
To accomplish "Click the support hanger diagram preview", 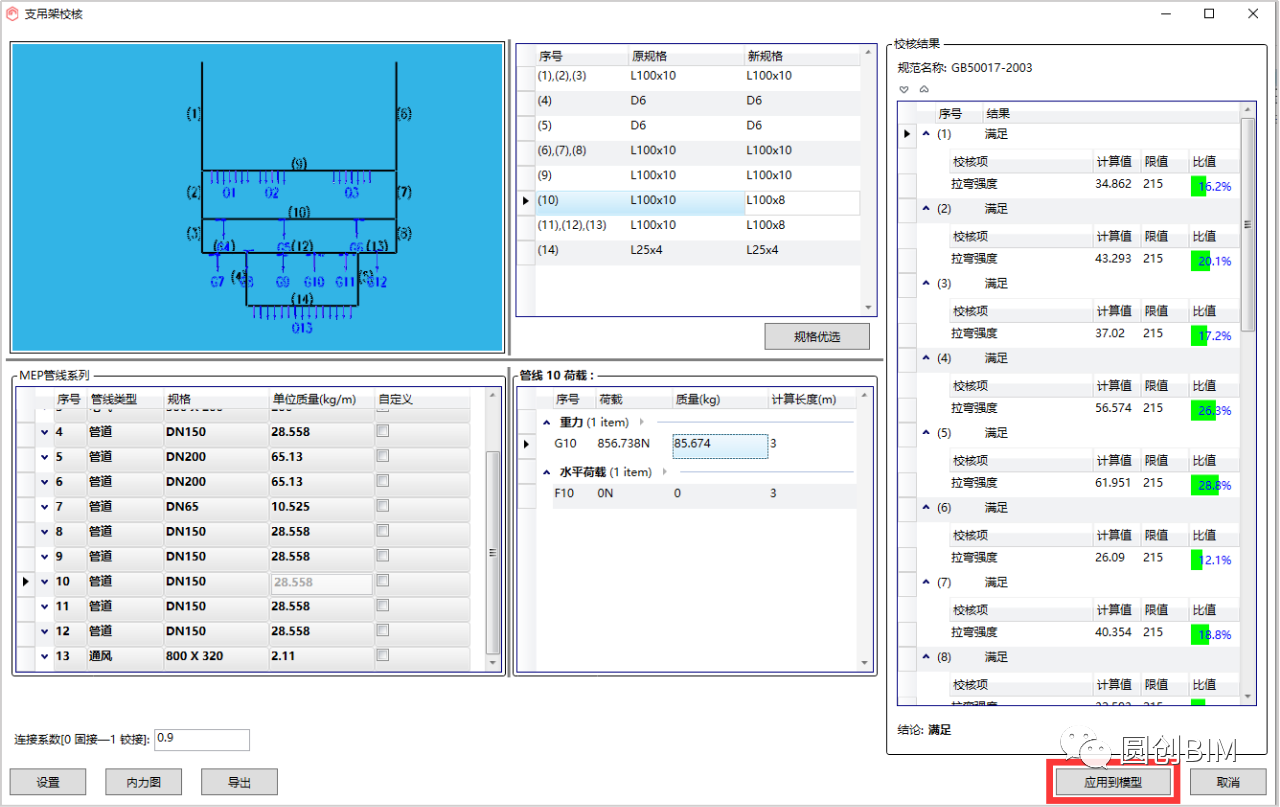I will [x=257, y=197].
